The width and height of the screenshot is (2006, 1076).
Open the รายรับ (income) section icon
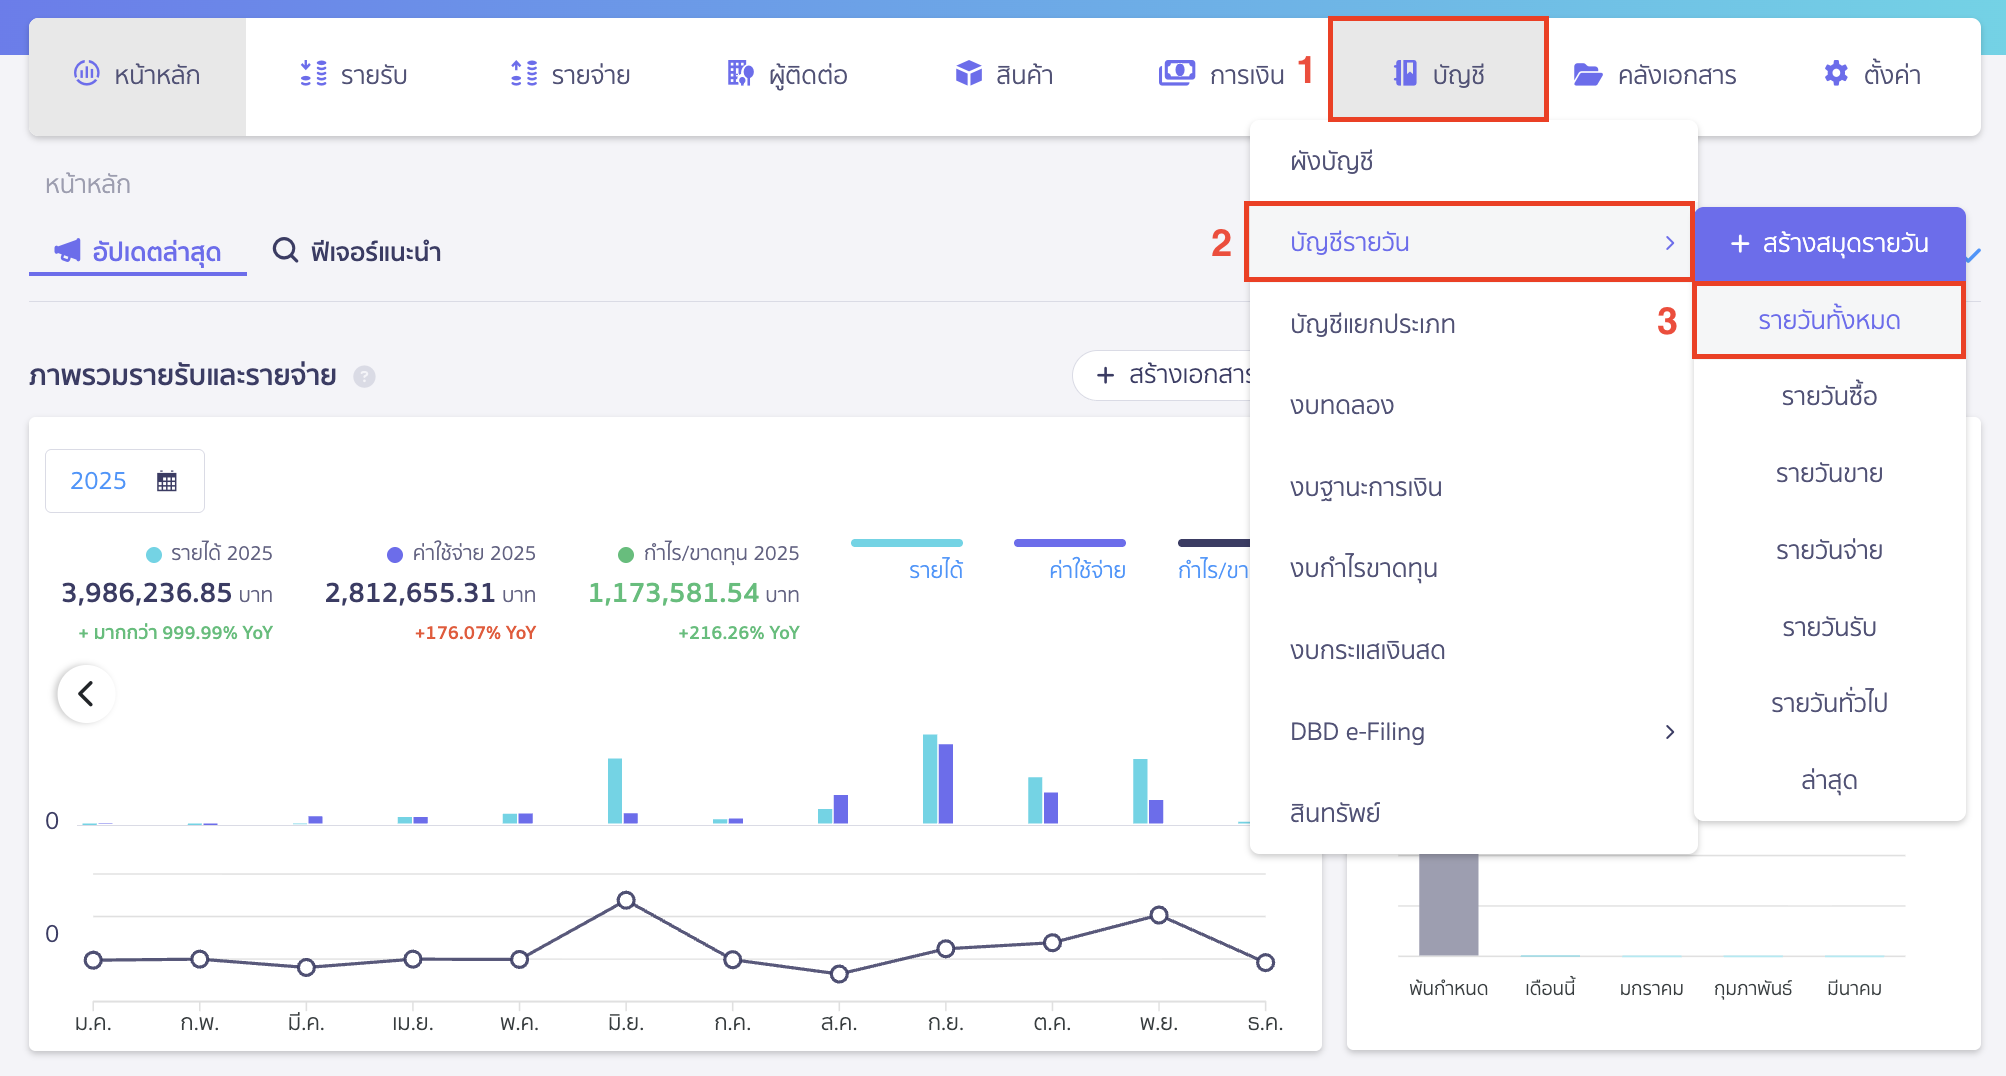[x=313, y=73]
